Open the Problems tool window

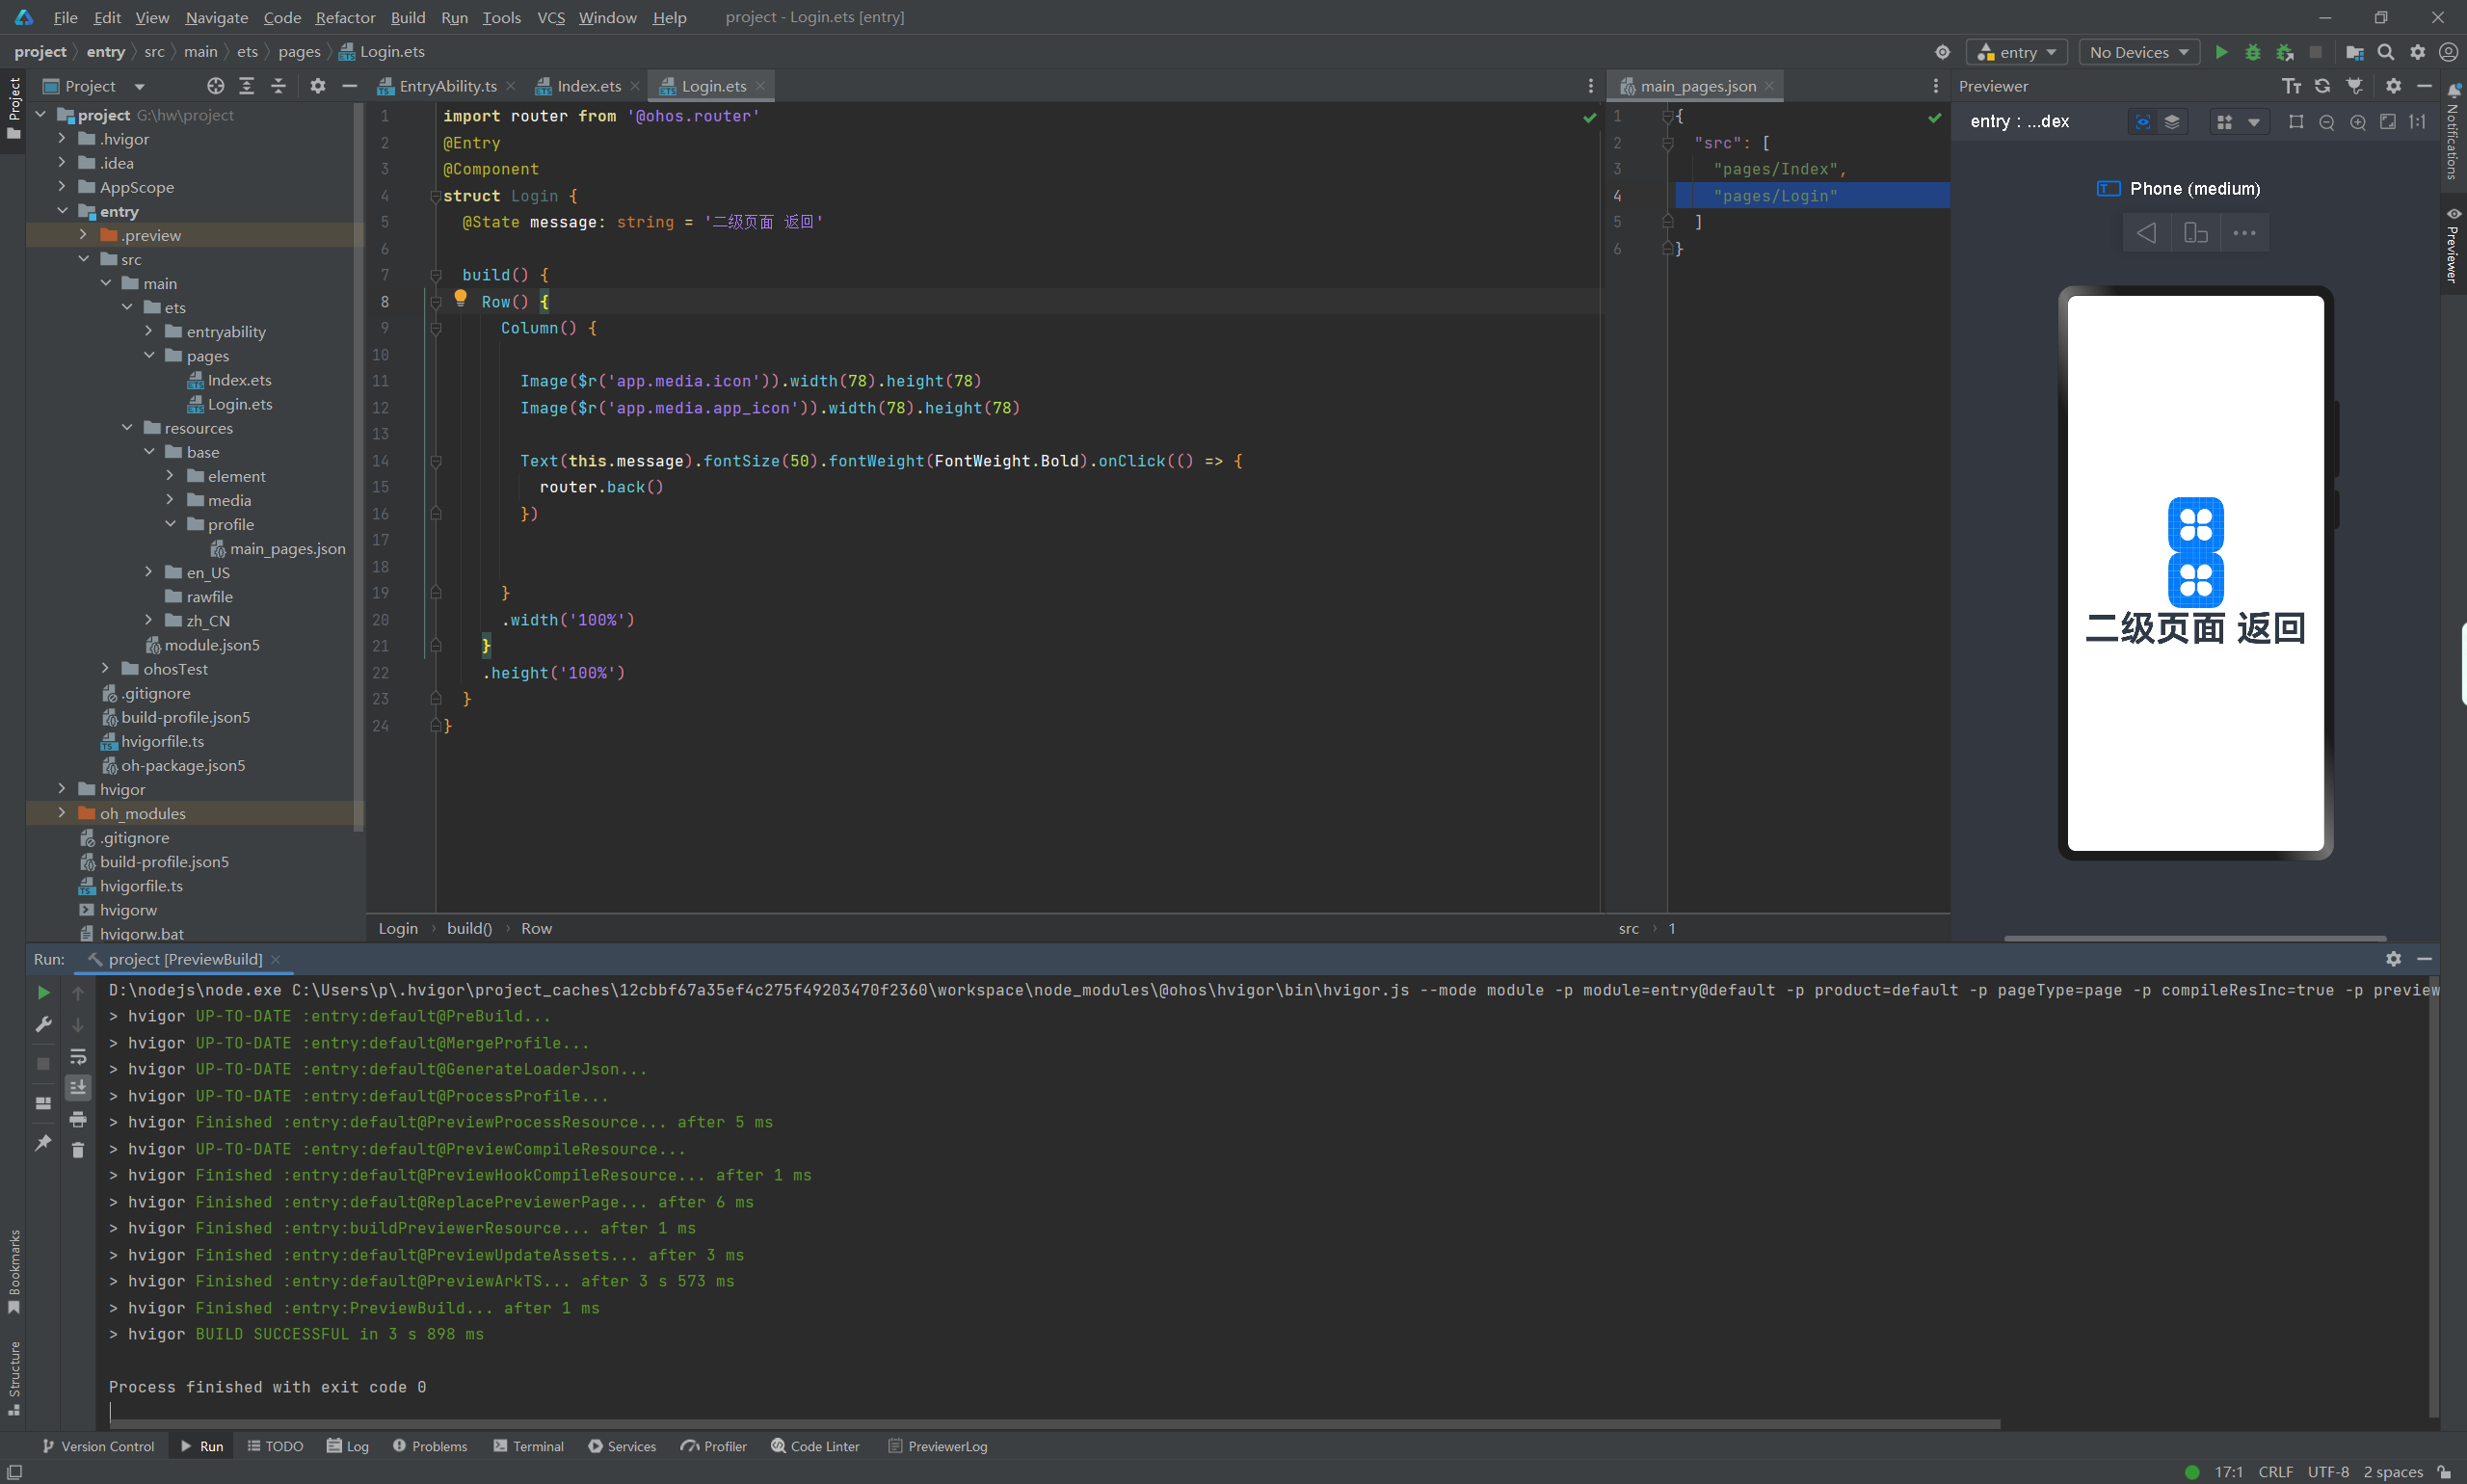click(x=430, y=1446)
